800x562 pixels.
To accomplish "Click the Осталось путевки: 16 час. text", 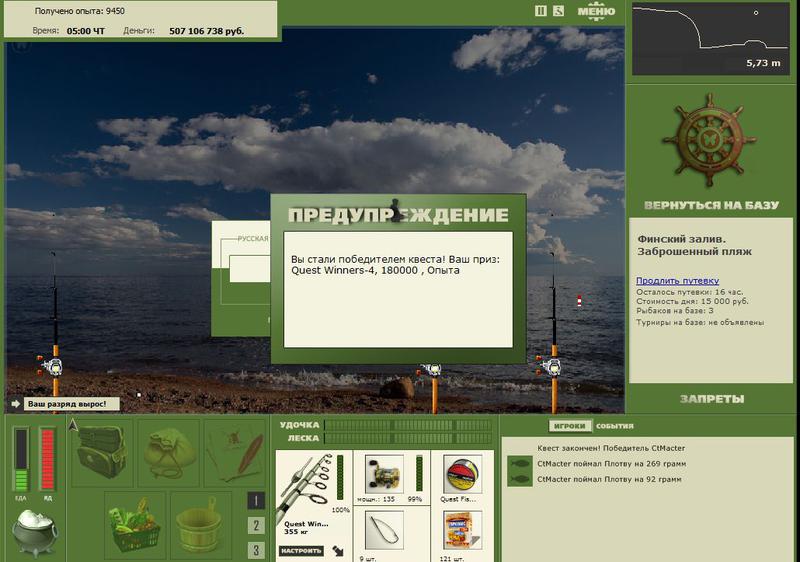I will click(689, 292).
